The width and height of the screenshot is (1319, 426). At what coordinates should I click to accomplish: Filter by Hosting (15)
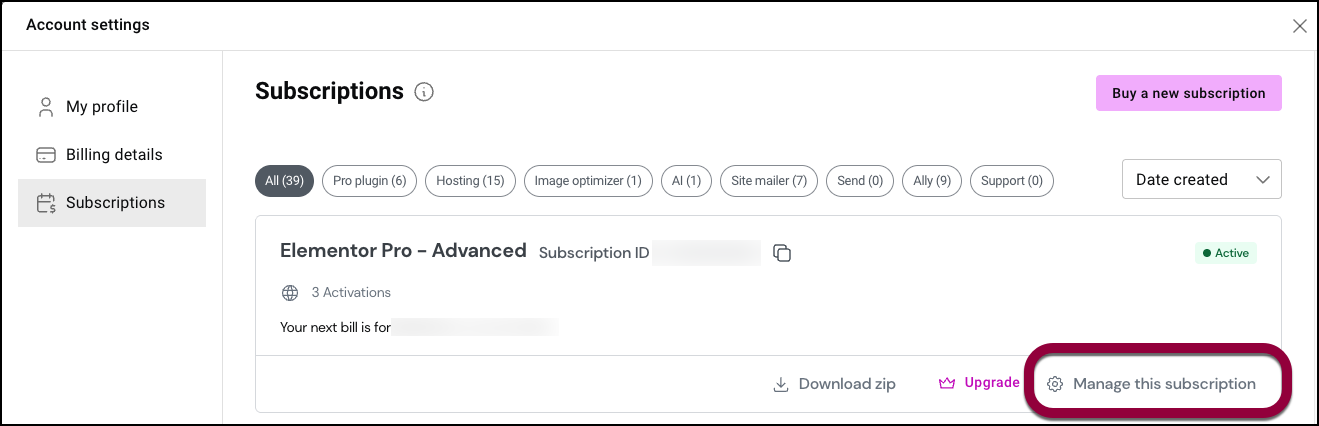pyautogui.click(x=470, y=181)
